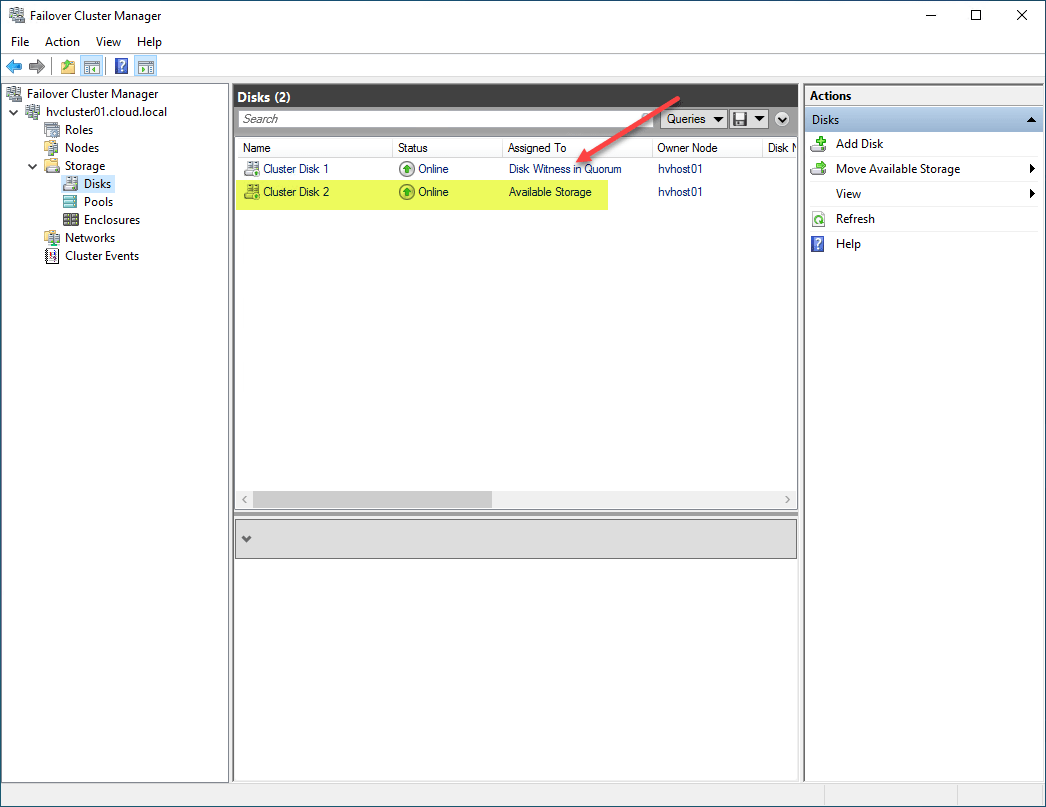Image resolution: width=1046 pixels, height=807 pixels.
Task: Click the horizontal scrollbar thumb in disk list
Action: 372,500
